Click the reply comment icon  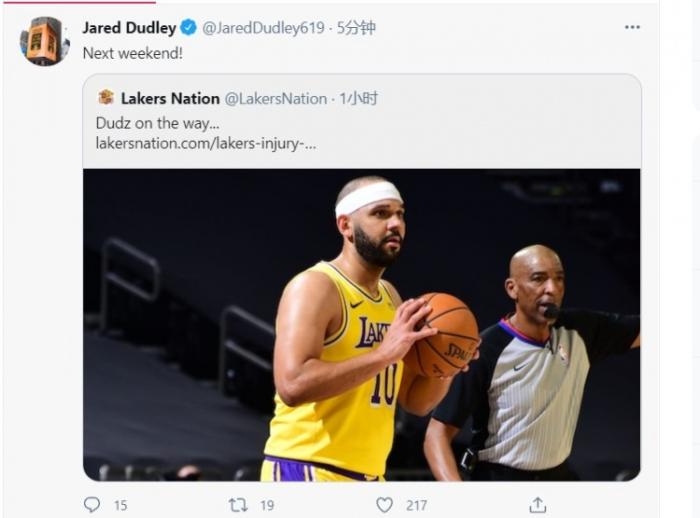pos(92,505)
